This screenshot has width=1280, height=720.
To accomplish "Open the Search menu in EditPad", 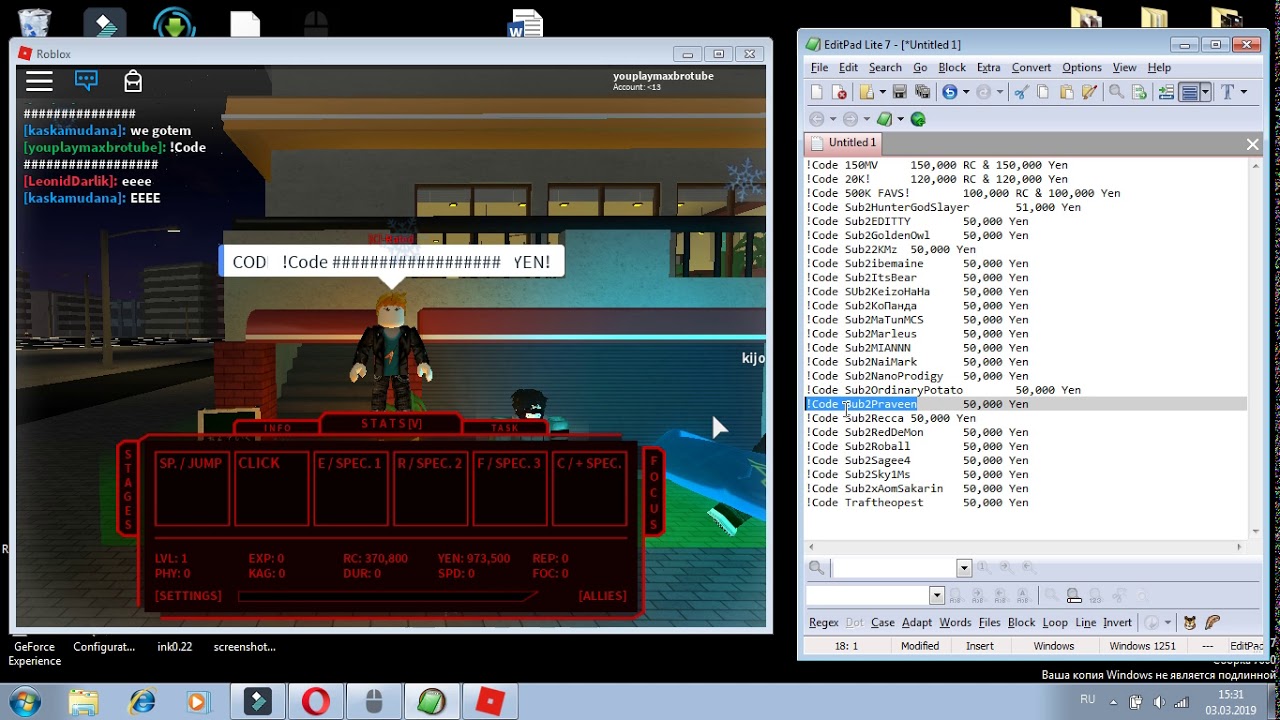I will 885,67.
